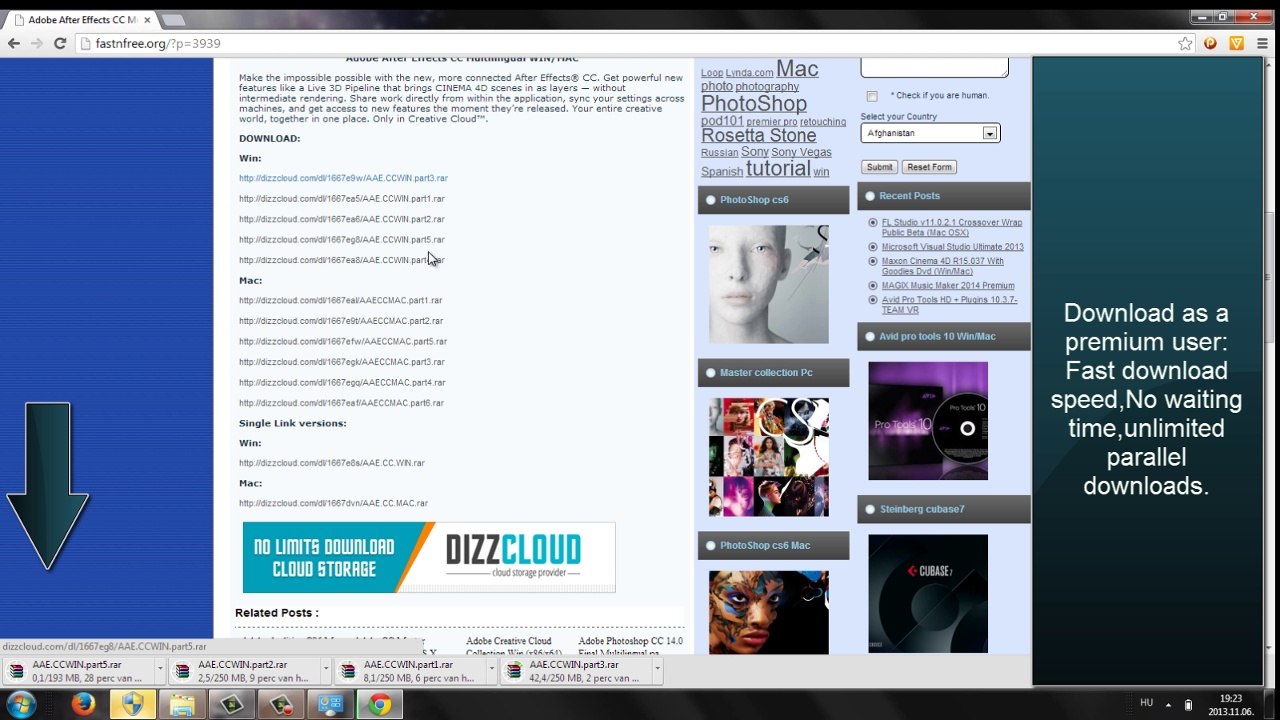Focus the message text area
Viewport: 1280px width, 720px height.
tap(934, 67)
